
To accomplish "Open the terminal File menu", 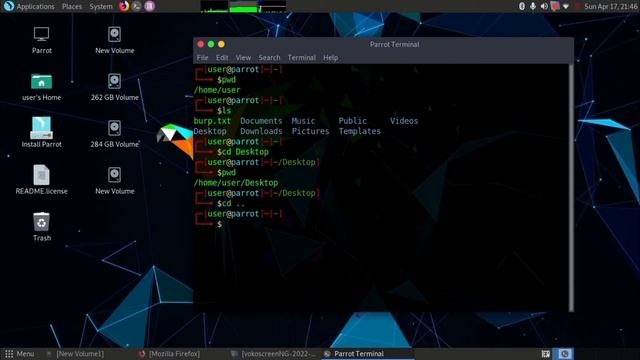I will click(x=202, y=58).
